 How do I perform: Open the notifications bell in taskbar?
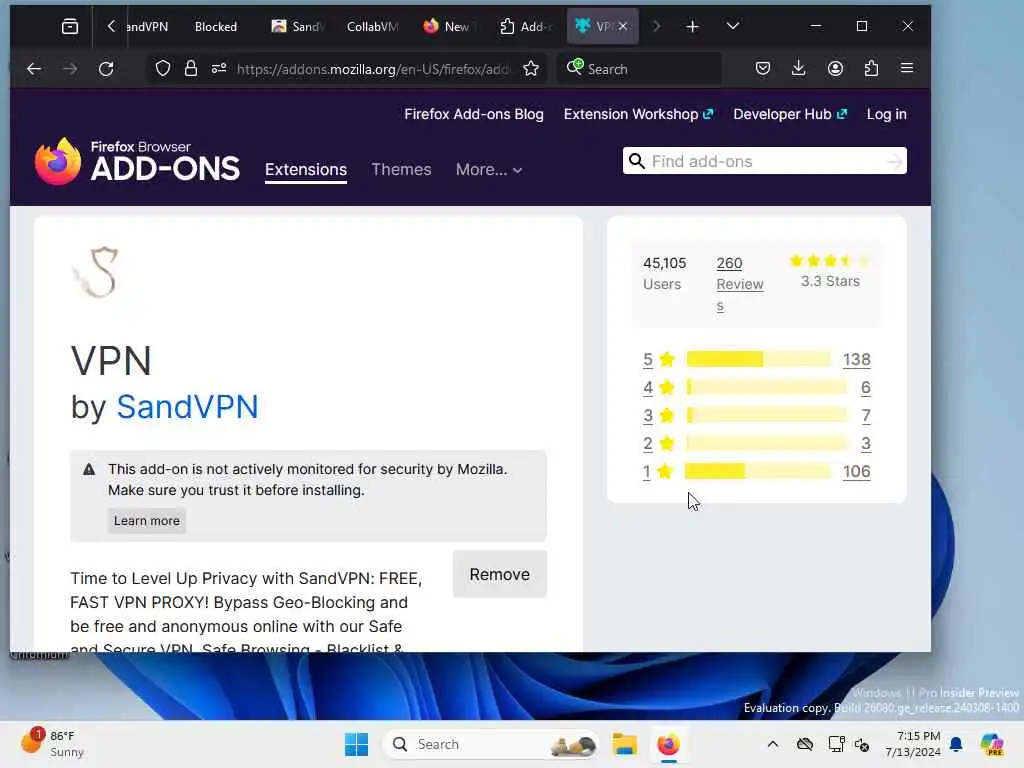point(956,744)
